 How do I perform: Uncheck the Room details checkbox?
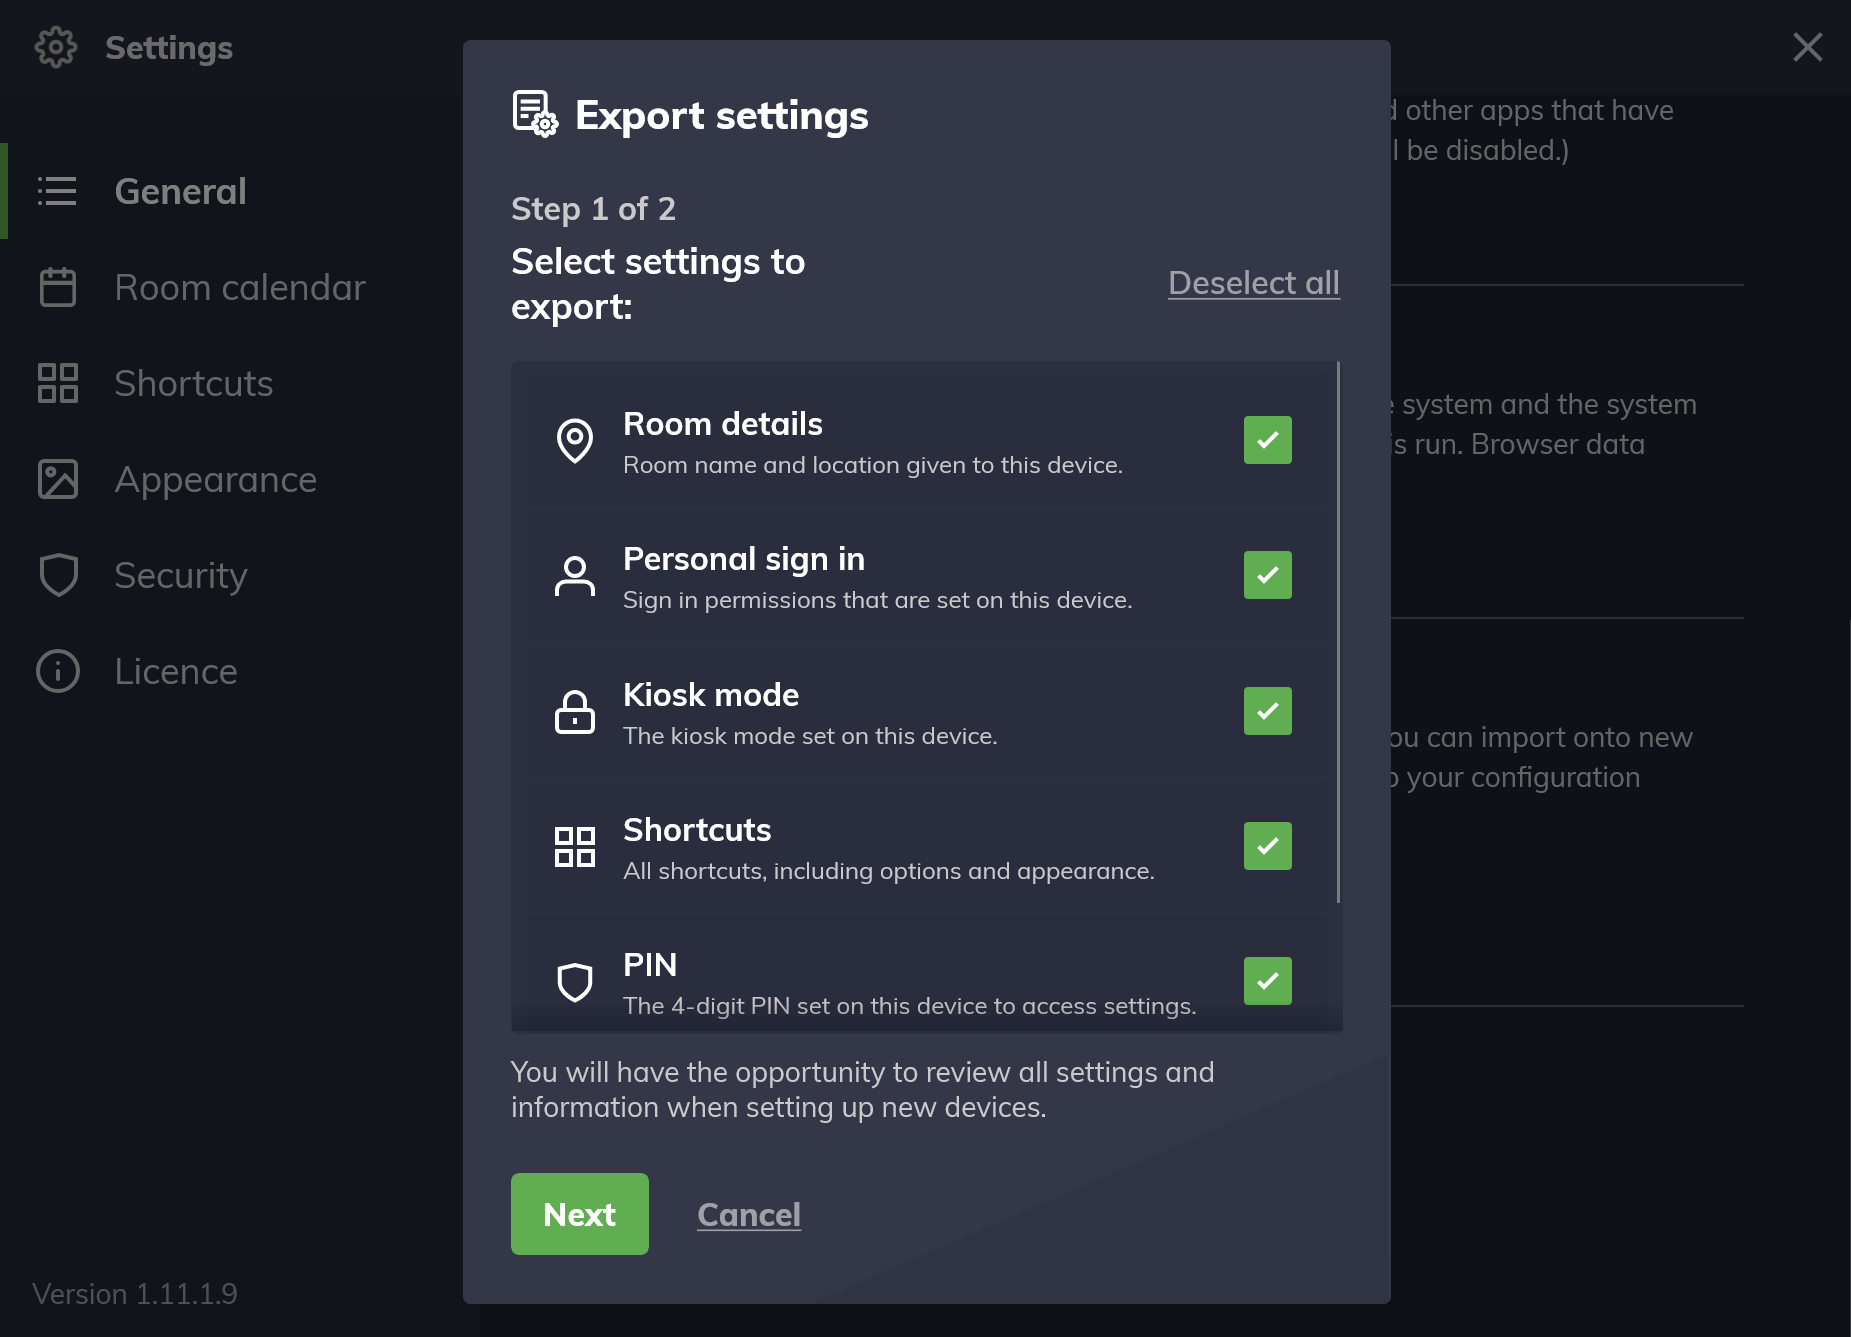1267,440
